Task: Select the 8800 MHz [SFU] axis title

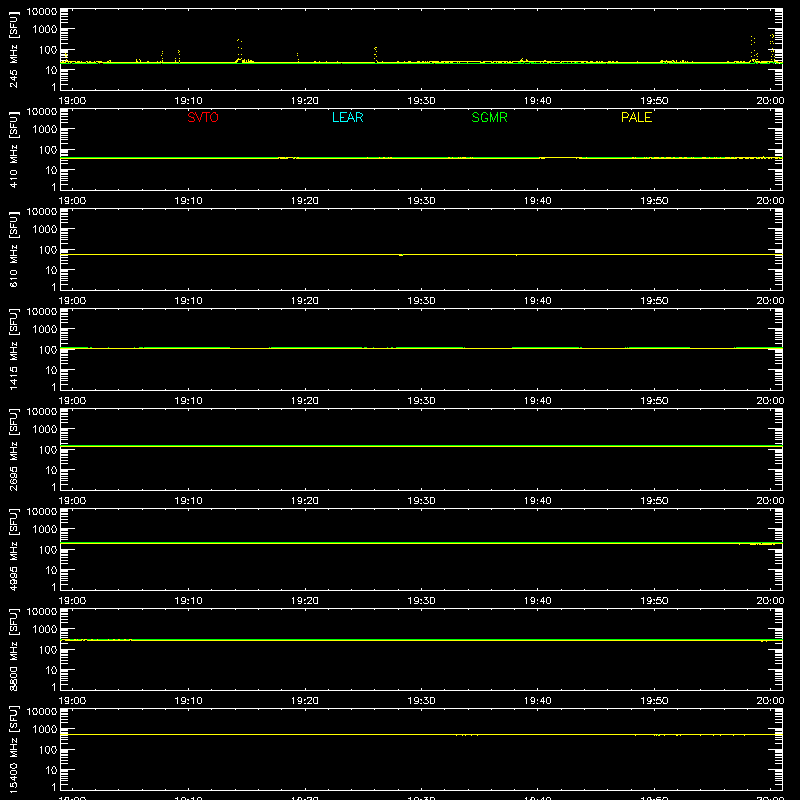Action: click(x=13, y=649)
